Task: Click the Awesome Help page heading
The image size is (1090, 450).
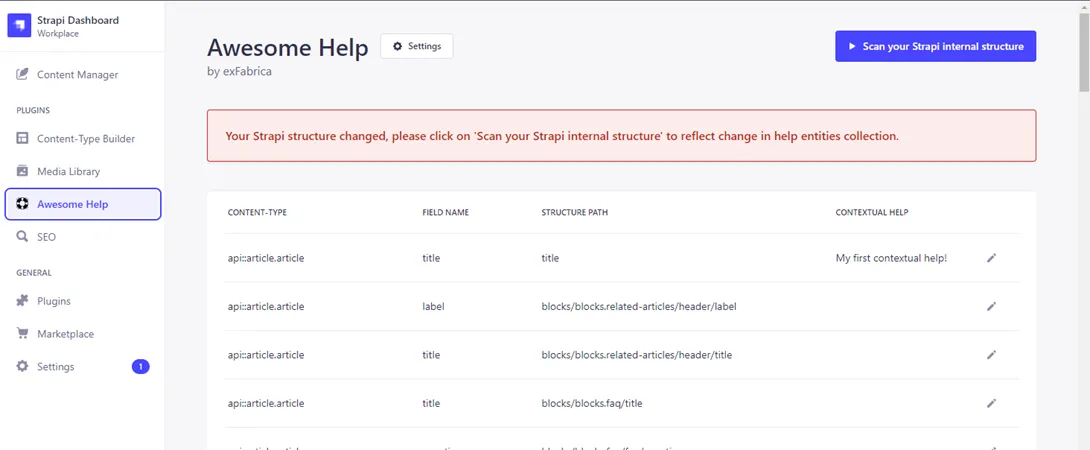Action: (x=288, y=47)
